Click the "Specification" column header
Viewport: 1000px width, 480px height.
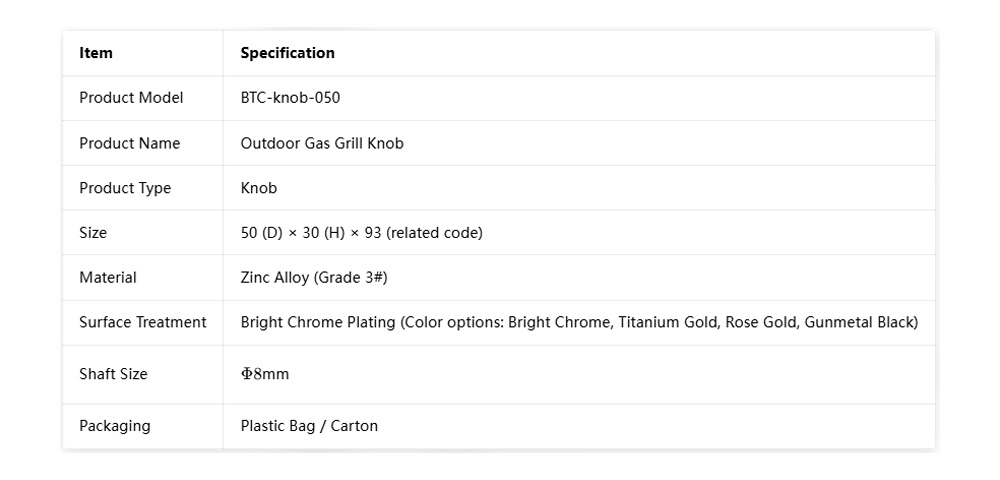[x=287, y=53]
